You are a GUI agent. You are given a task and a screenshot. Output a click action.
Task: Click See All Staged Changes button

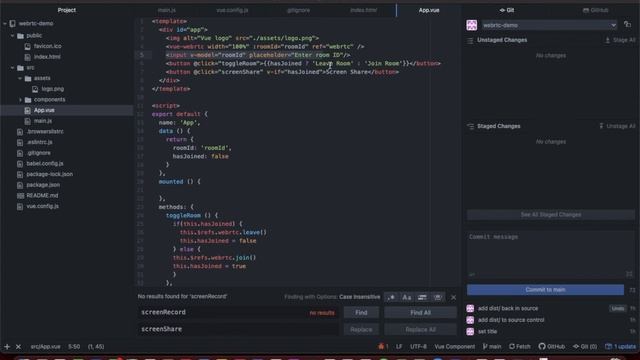551,215
